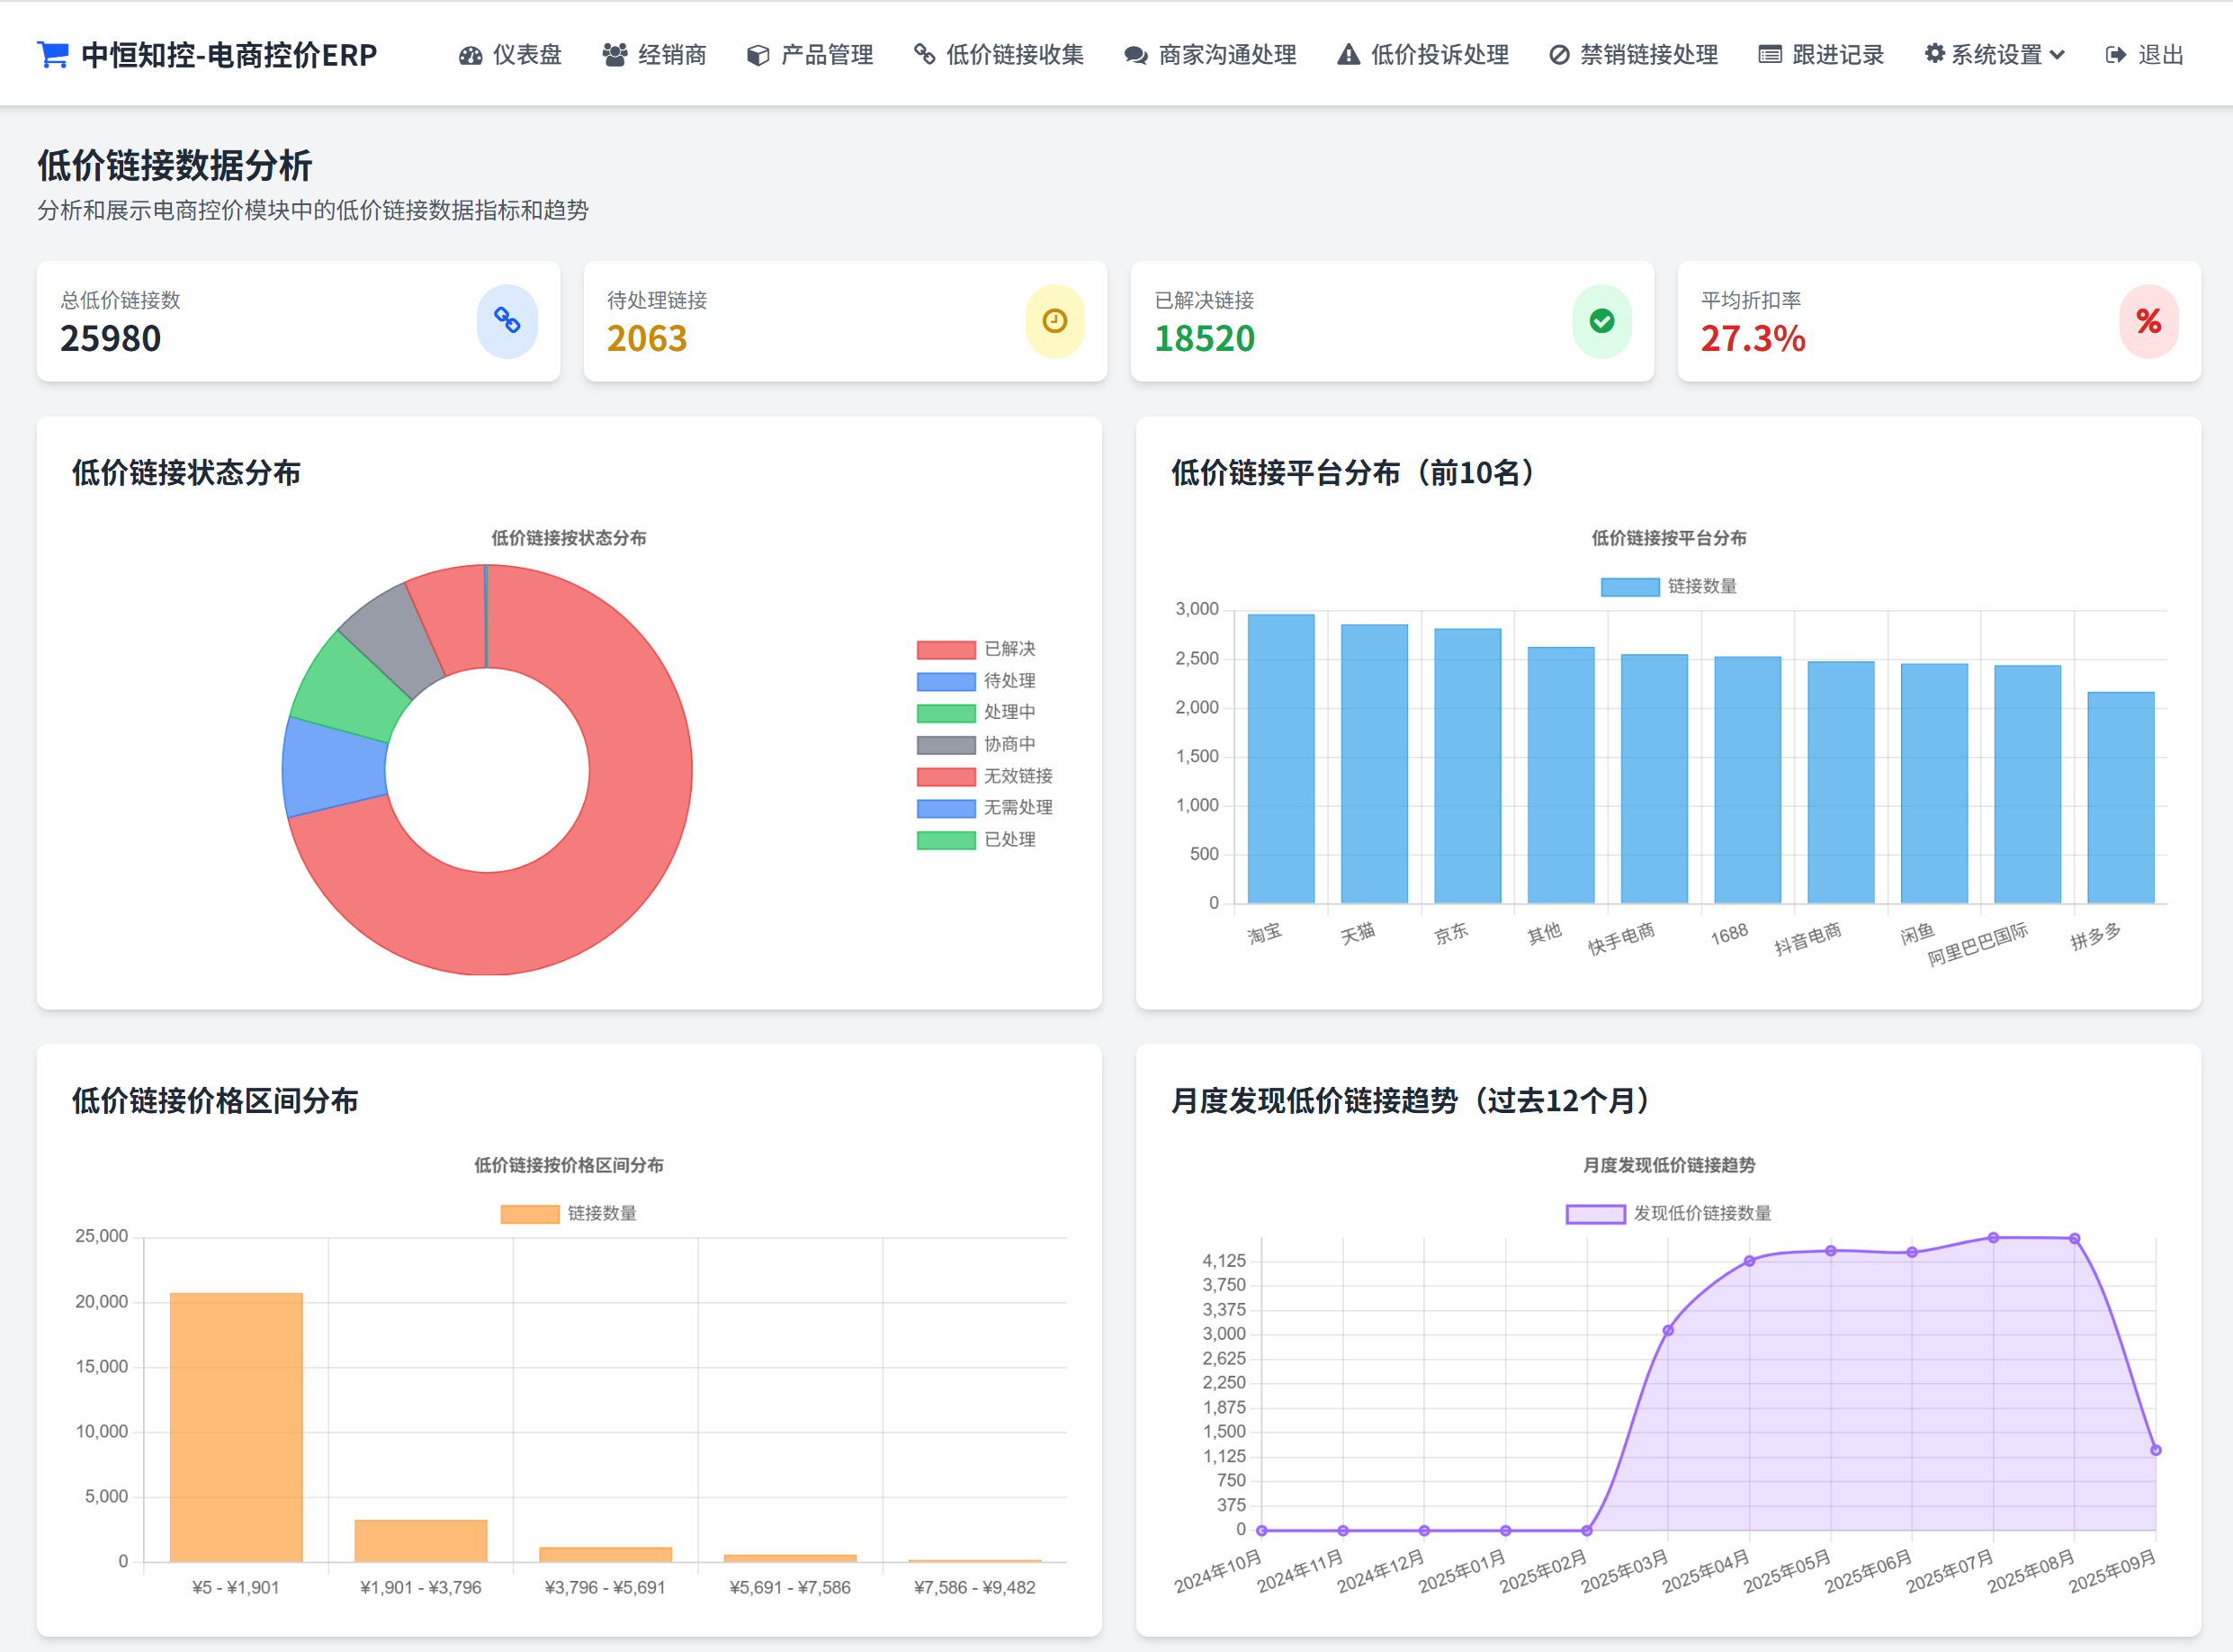Click the red percent icon for average discount
Screen dimensions: 2233x1652
(x=2148, y=321)
